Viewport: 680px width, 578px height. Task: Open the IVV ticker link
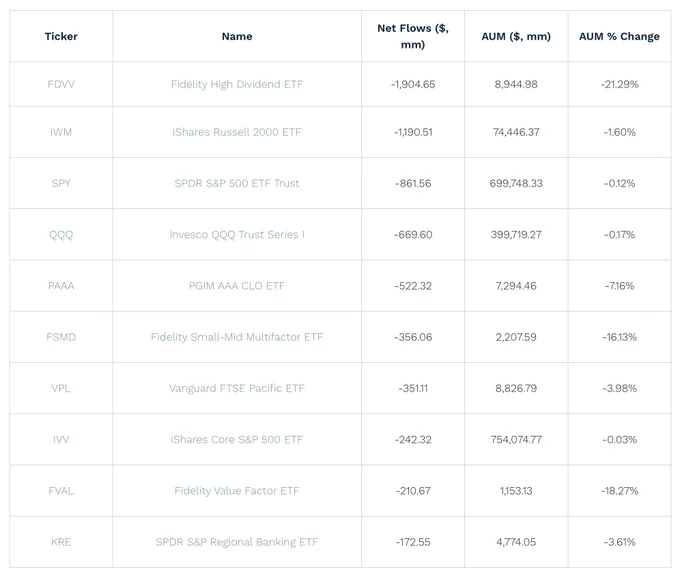[x=61, y=439]
